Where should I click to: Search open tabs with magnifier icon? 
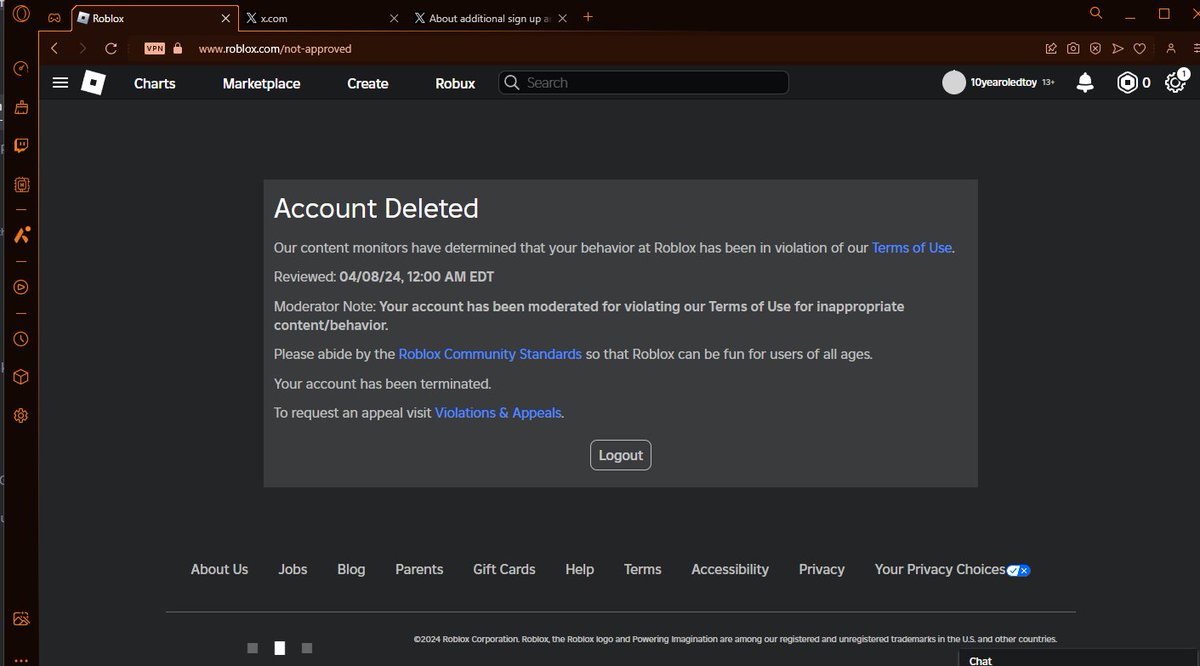pos(1096,14)
